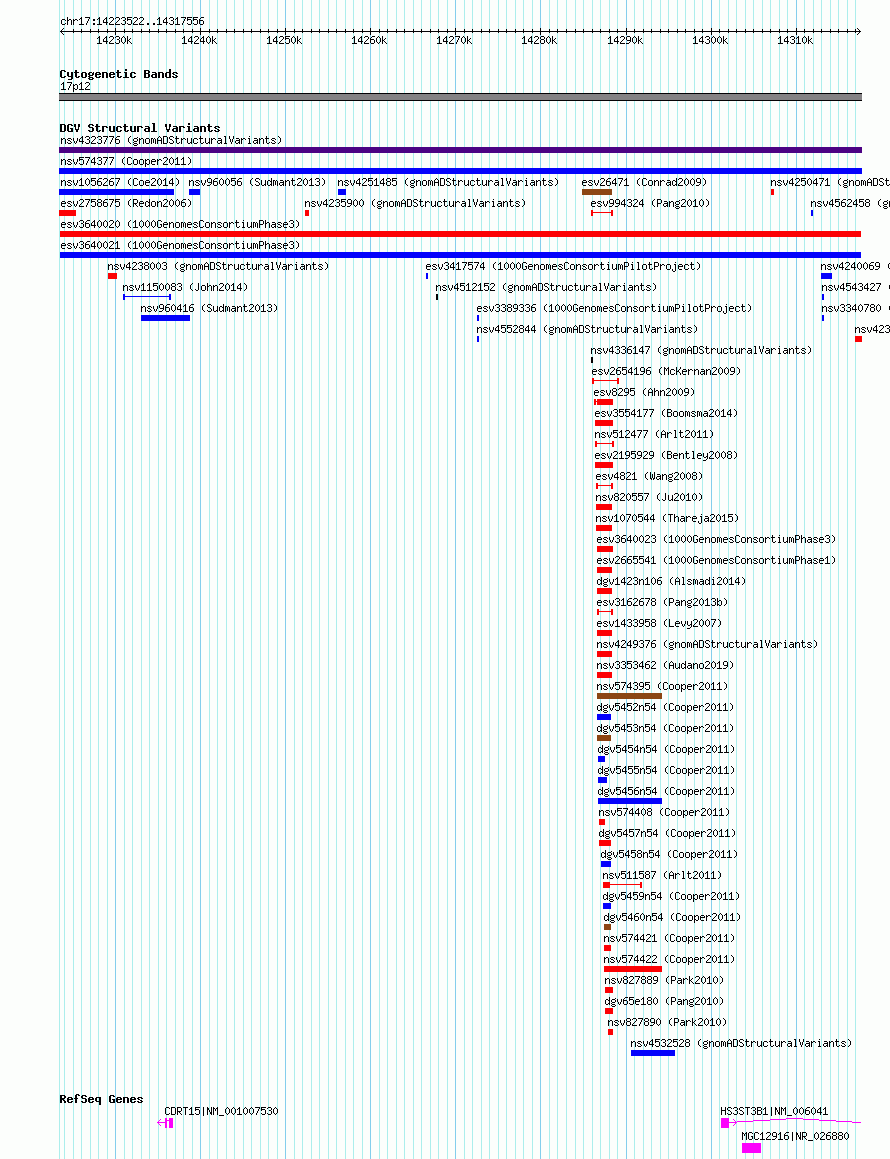Select nsv4238003 gnomAD variant label

(218, 266)
